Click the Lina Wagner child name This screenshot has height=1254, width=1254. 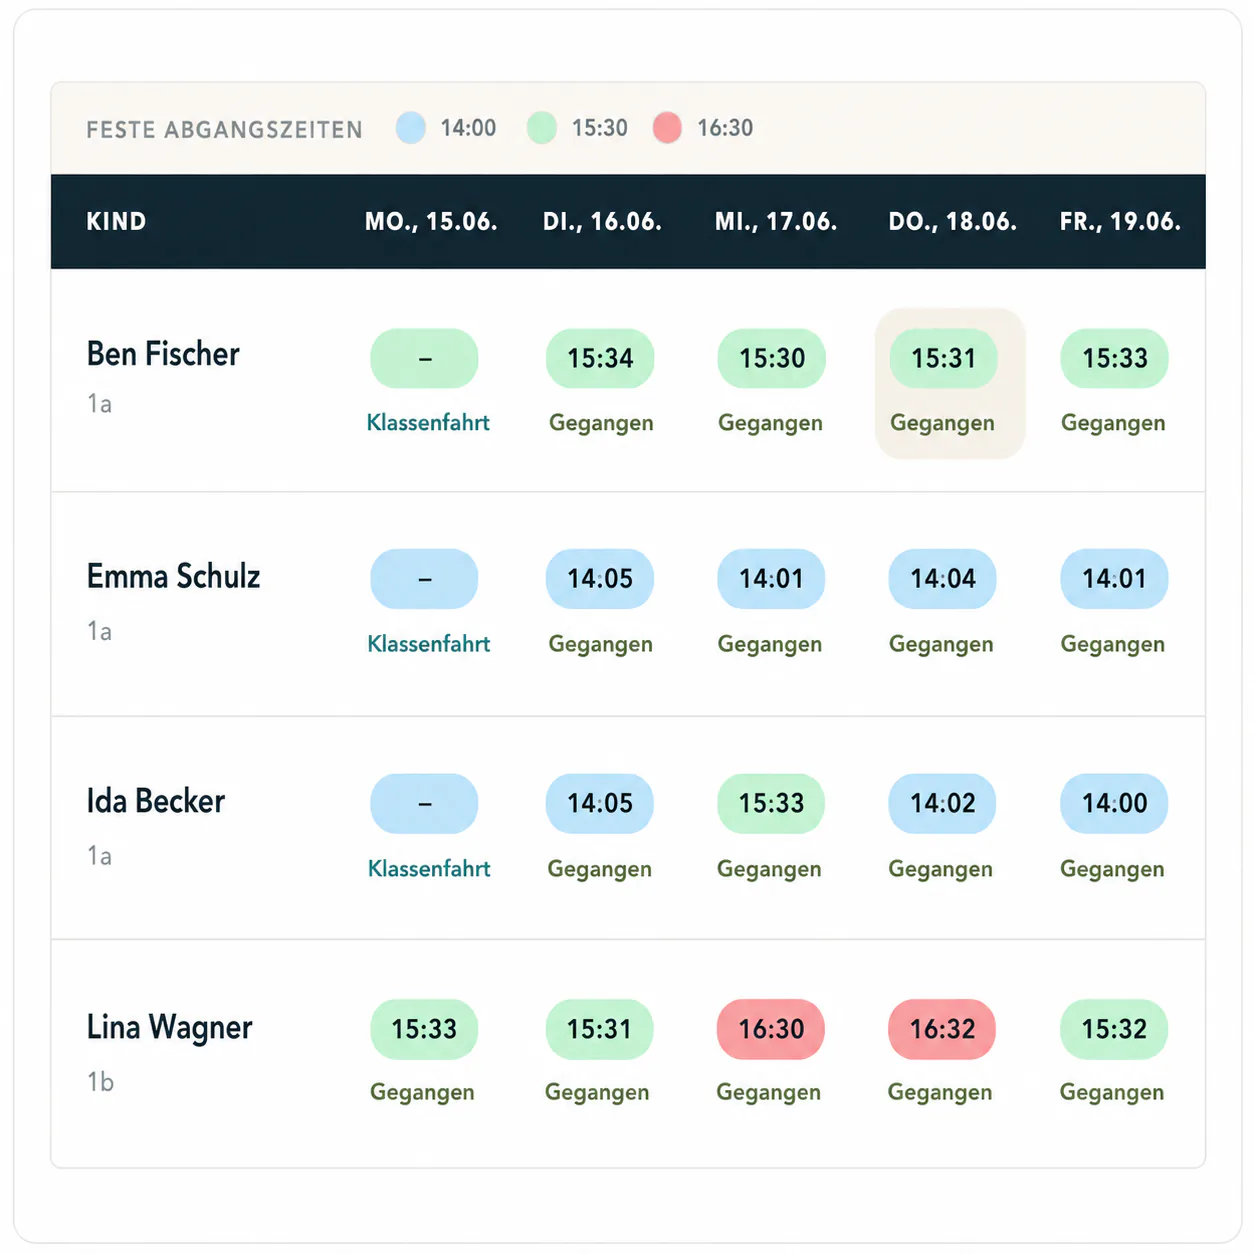pos(169,1028)
